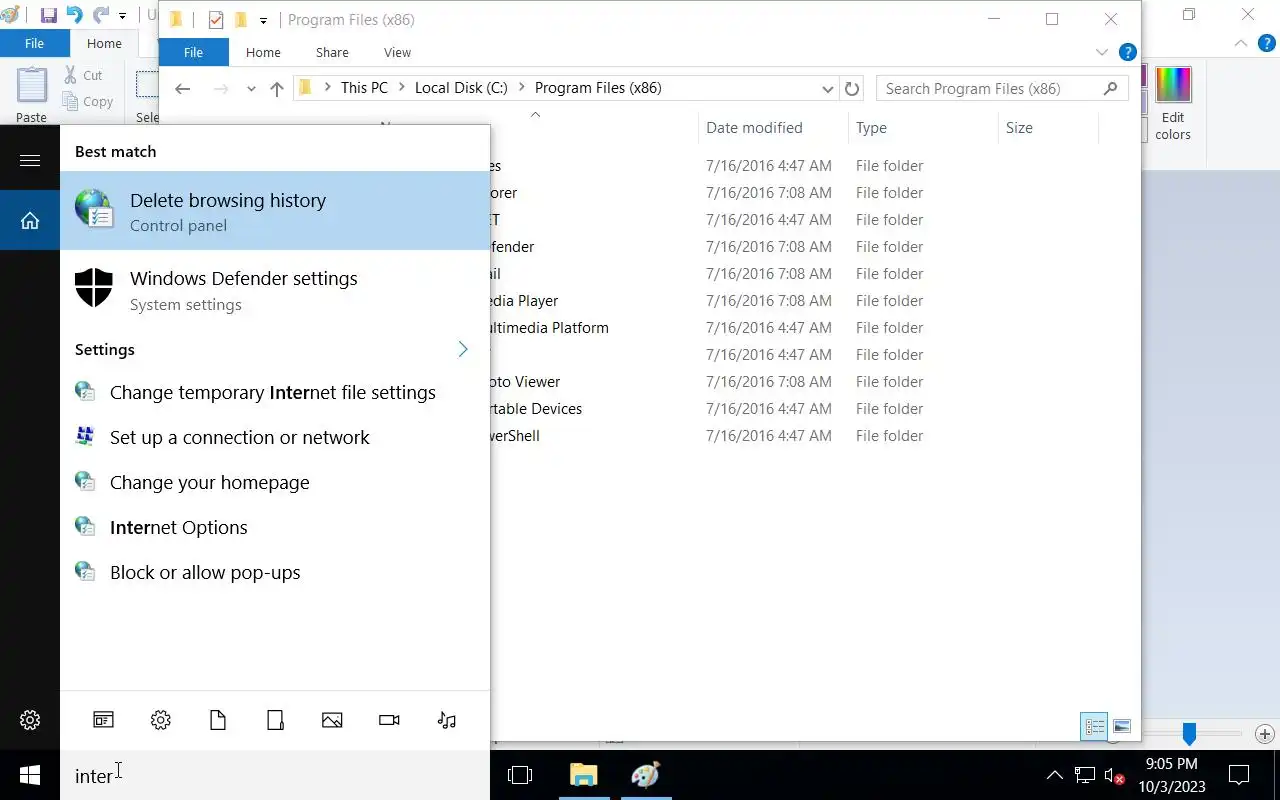The height and width of the screenshot is (800, 1280).
Task: Open the Share tab in File Explorer
Action: tap(332, 52)
